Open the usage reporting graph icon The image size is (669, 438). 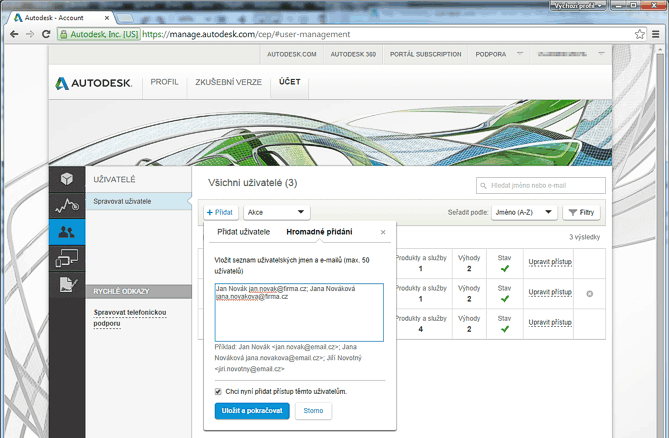coord(67,206)
